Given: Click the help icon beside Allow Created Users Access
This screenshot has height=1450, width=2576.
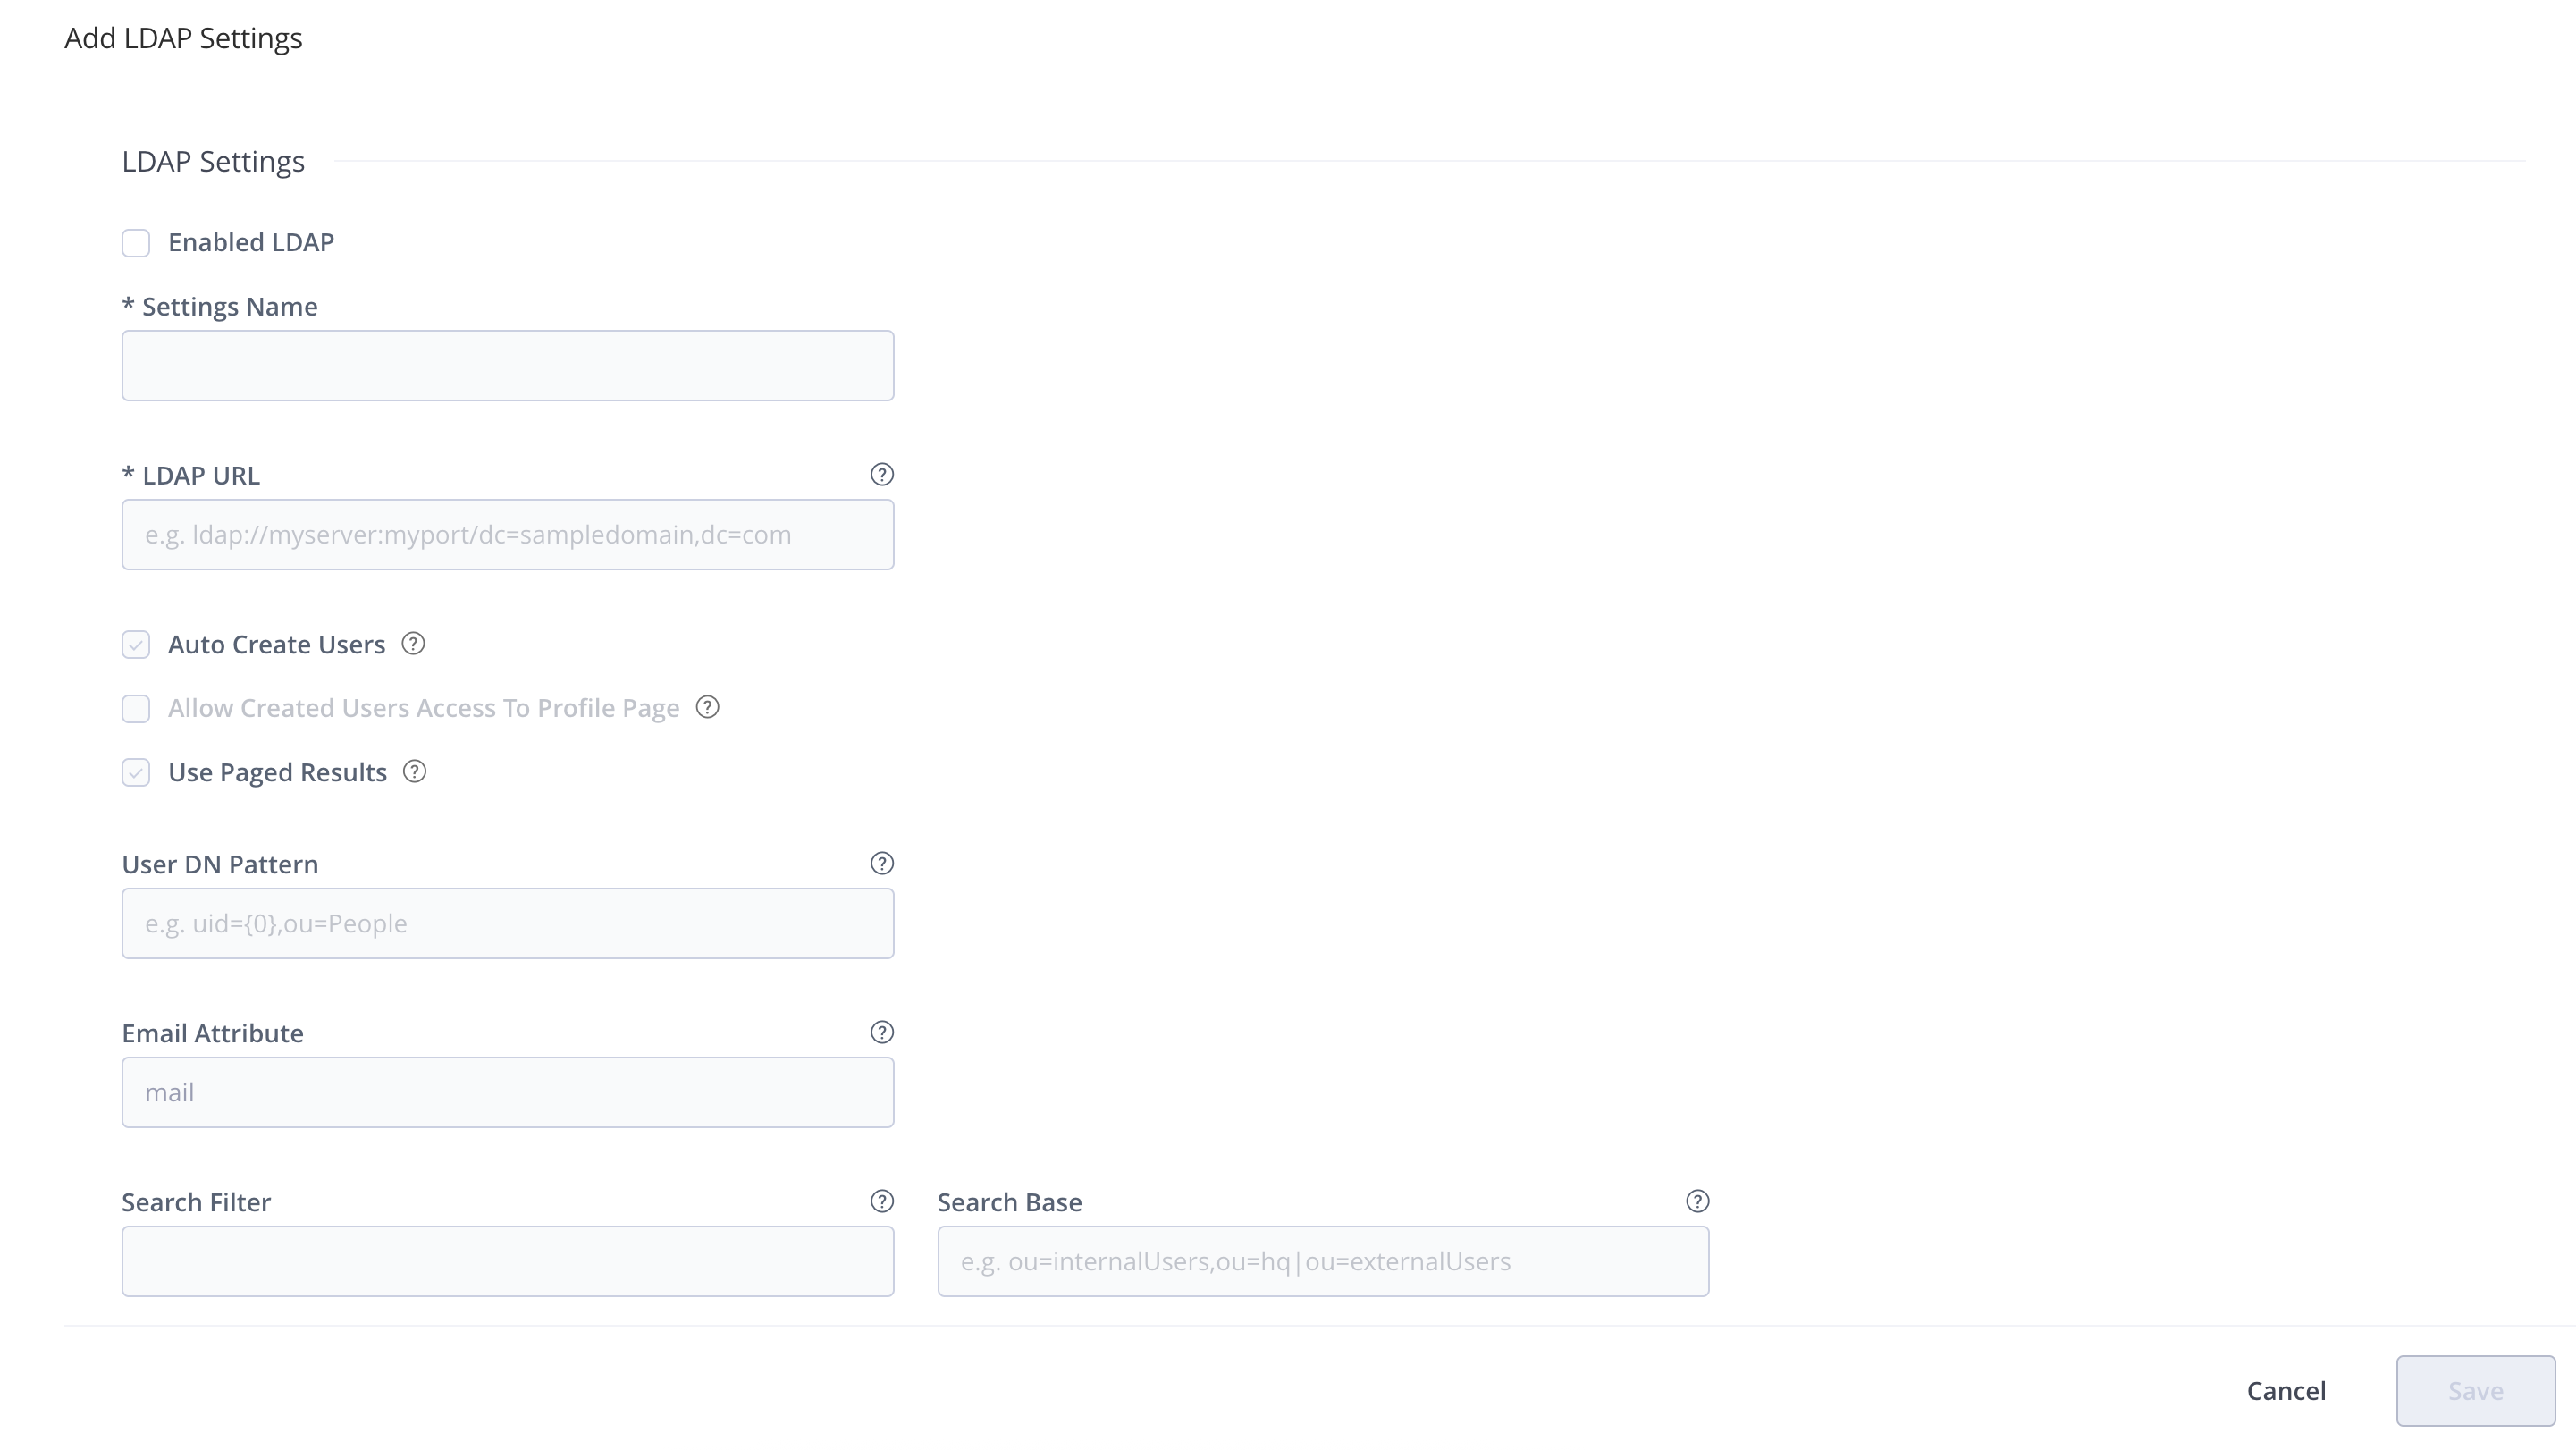Looking at the screenshot, I should coord(706,708).
